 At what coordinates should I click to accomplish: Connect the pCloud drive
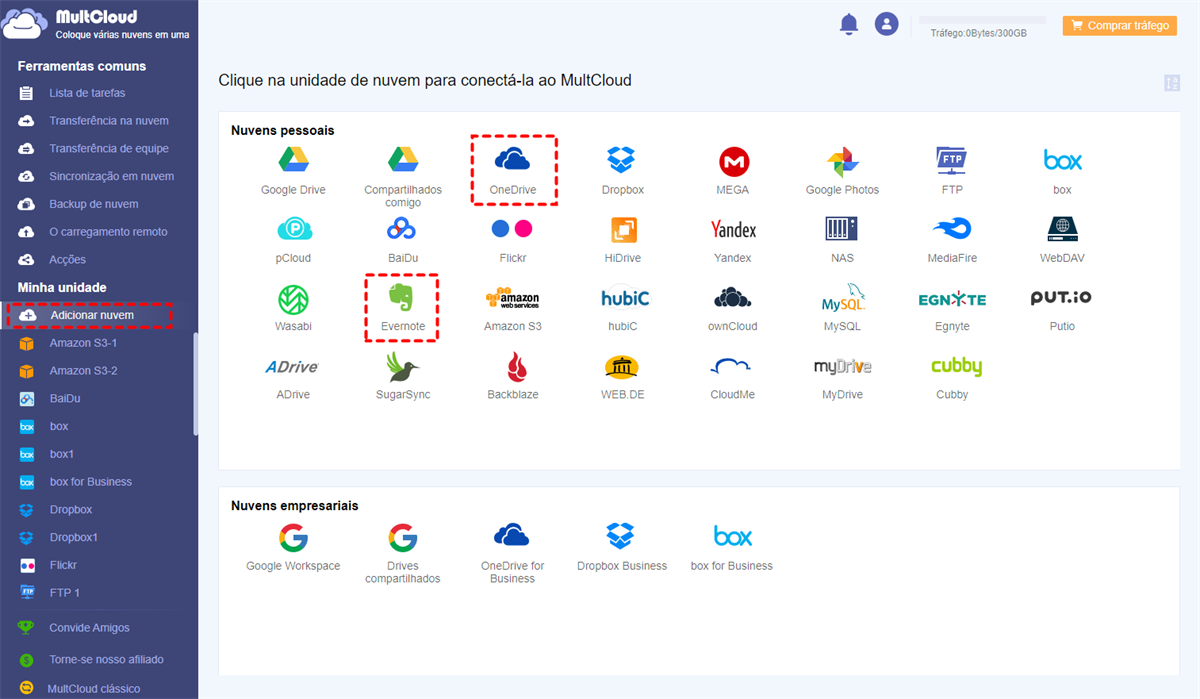(x=293, y=239)
